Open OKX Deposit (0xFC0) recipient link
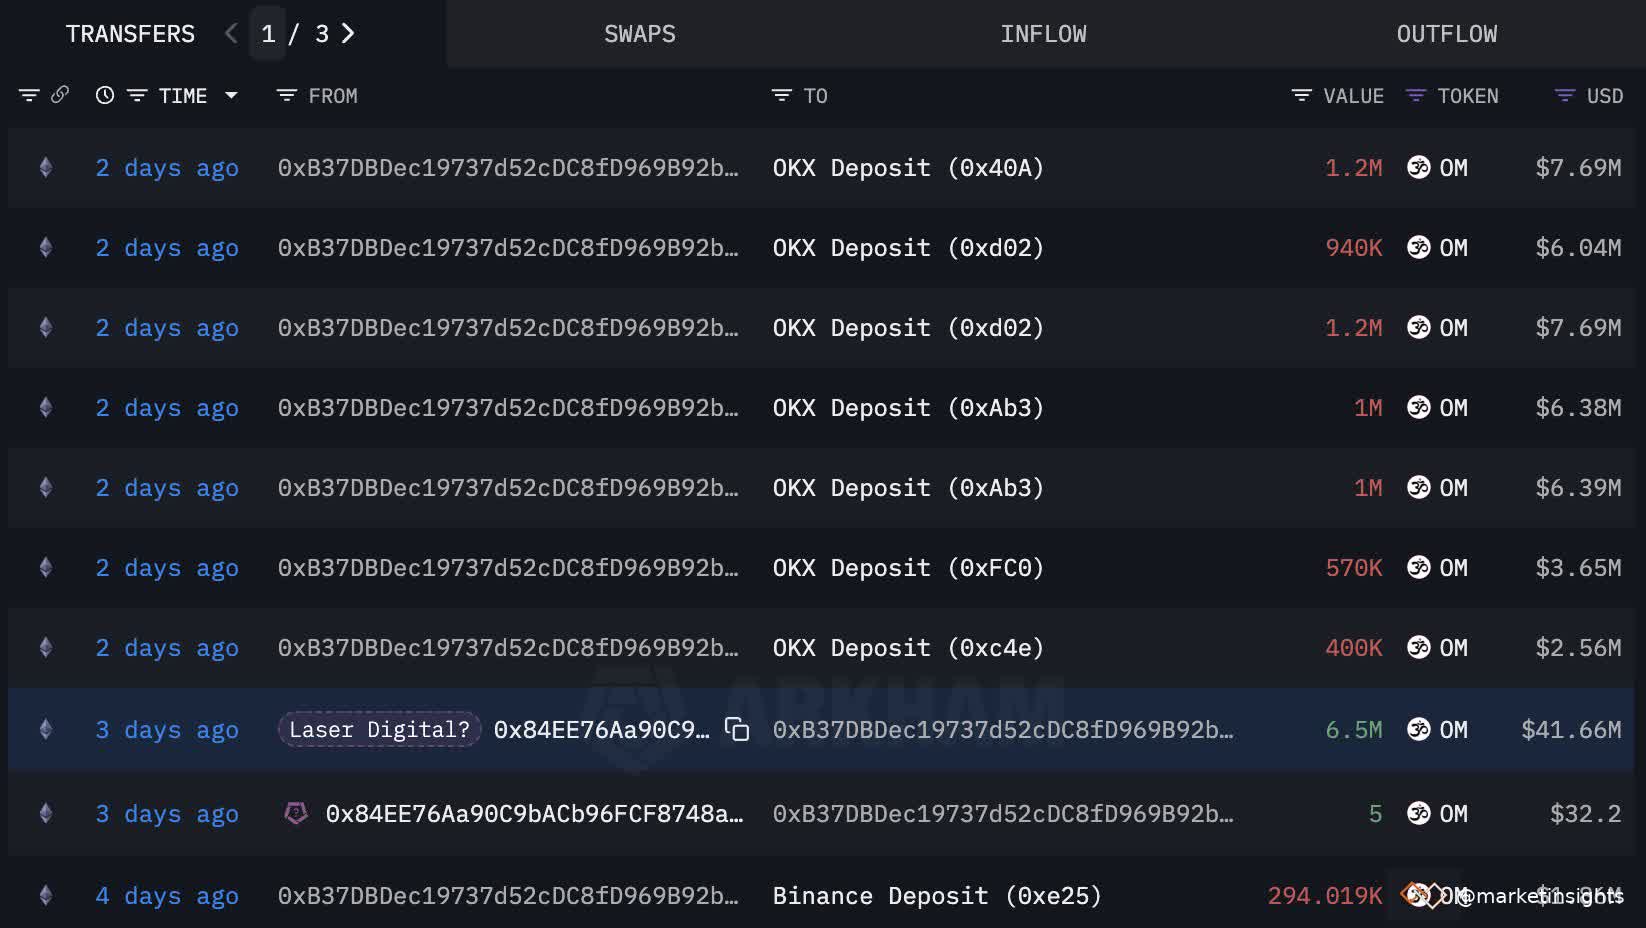Screen dimensions: 1646x928 coord(908,568)
